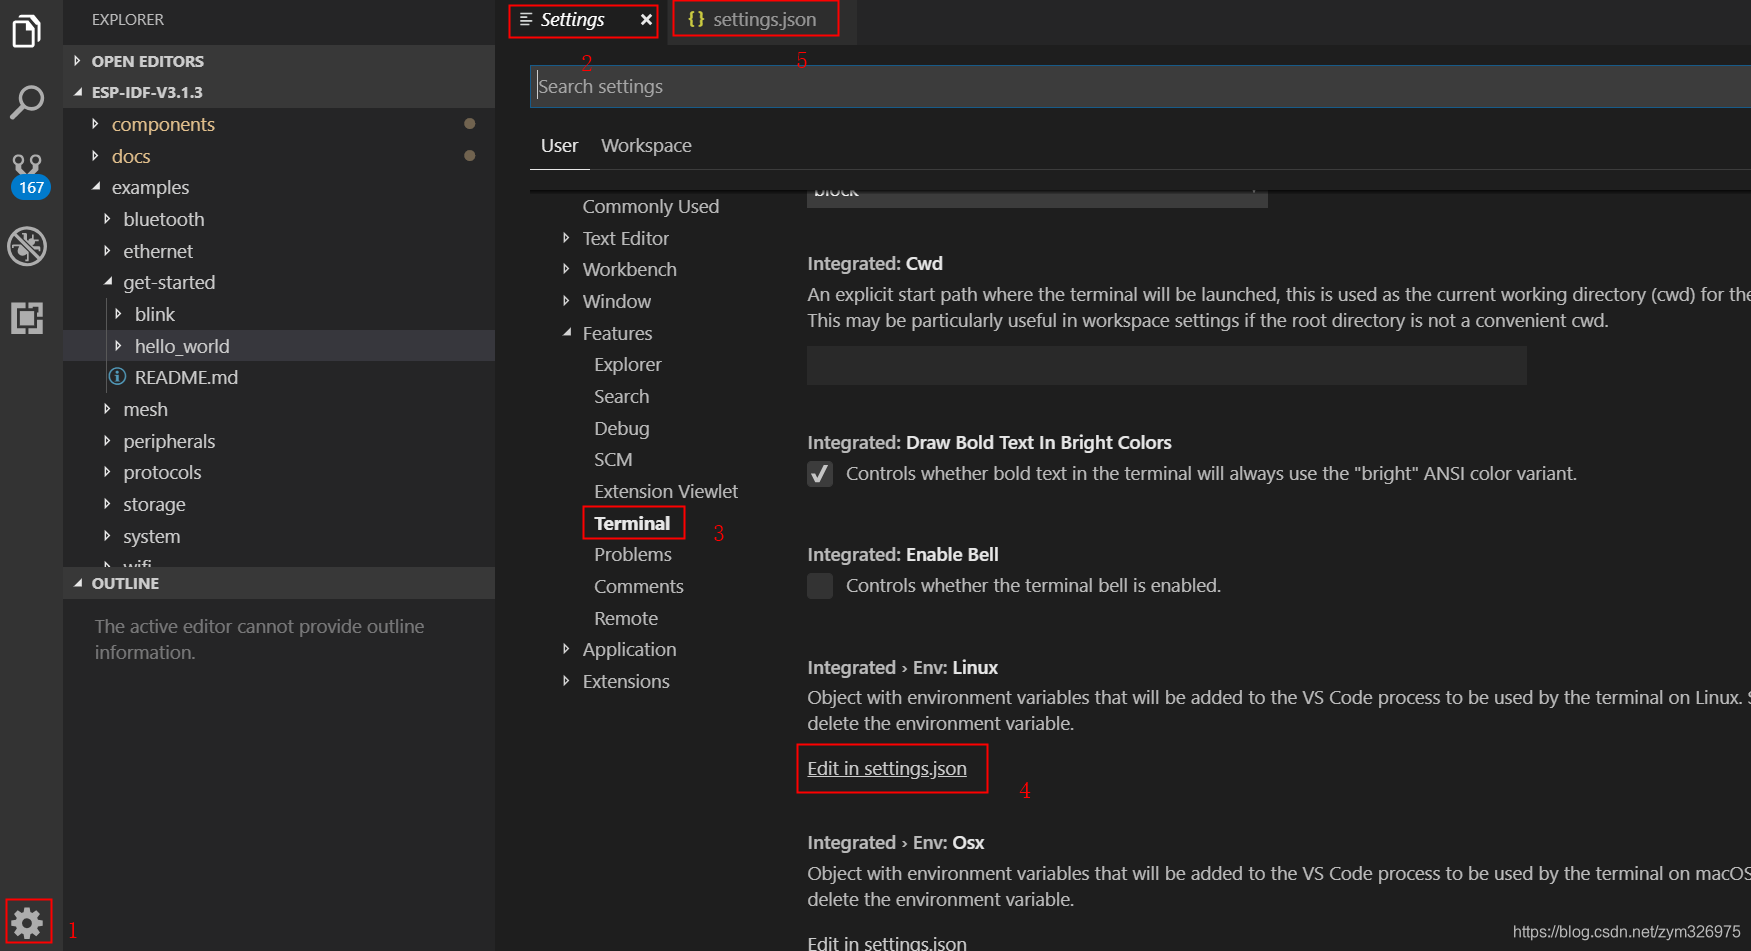This screenshot has width=1751, height=951.
Task: Select the Workspace settings tab
Action: tap(646, 145)
